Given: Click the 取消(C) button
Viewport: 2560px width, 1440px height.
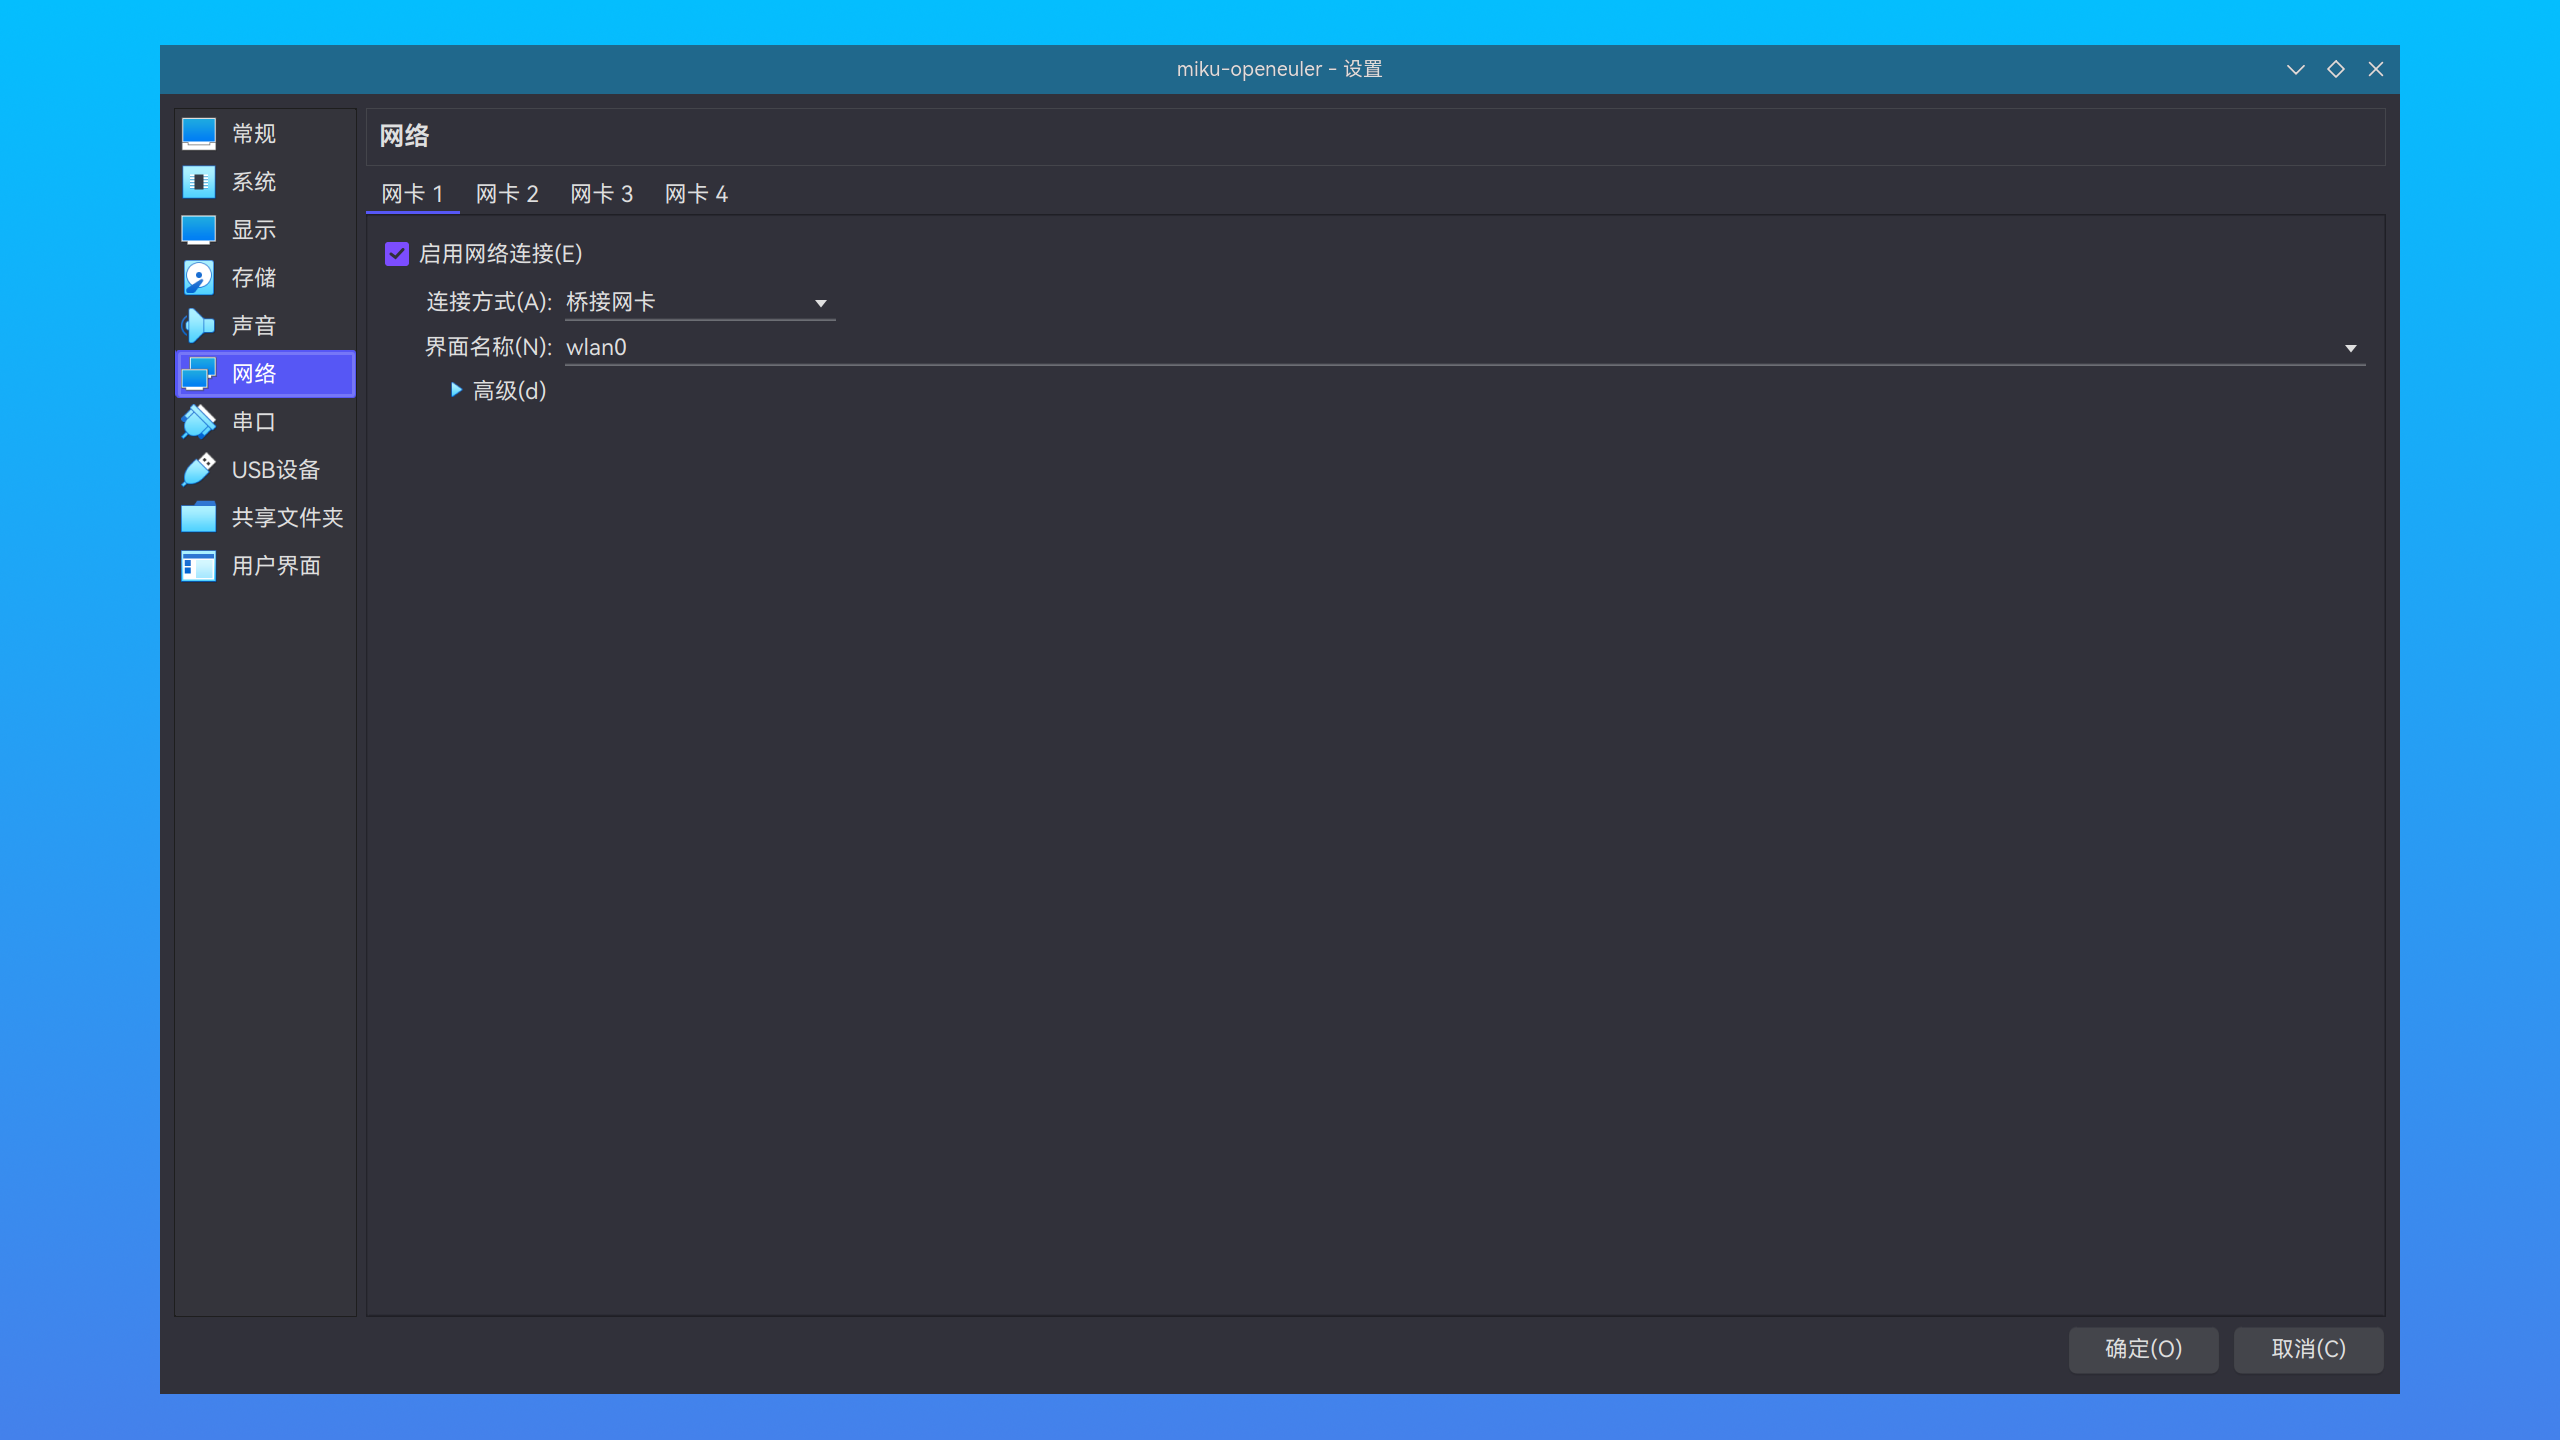Looking at the screenshot, I should click(x=2308, y=1349).
